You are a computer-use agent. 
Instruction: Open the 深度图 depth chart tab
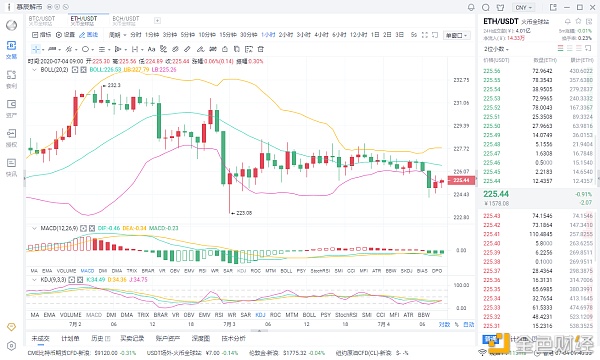point(201,339)
